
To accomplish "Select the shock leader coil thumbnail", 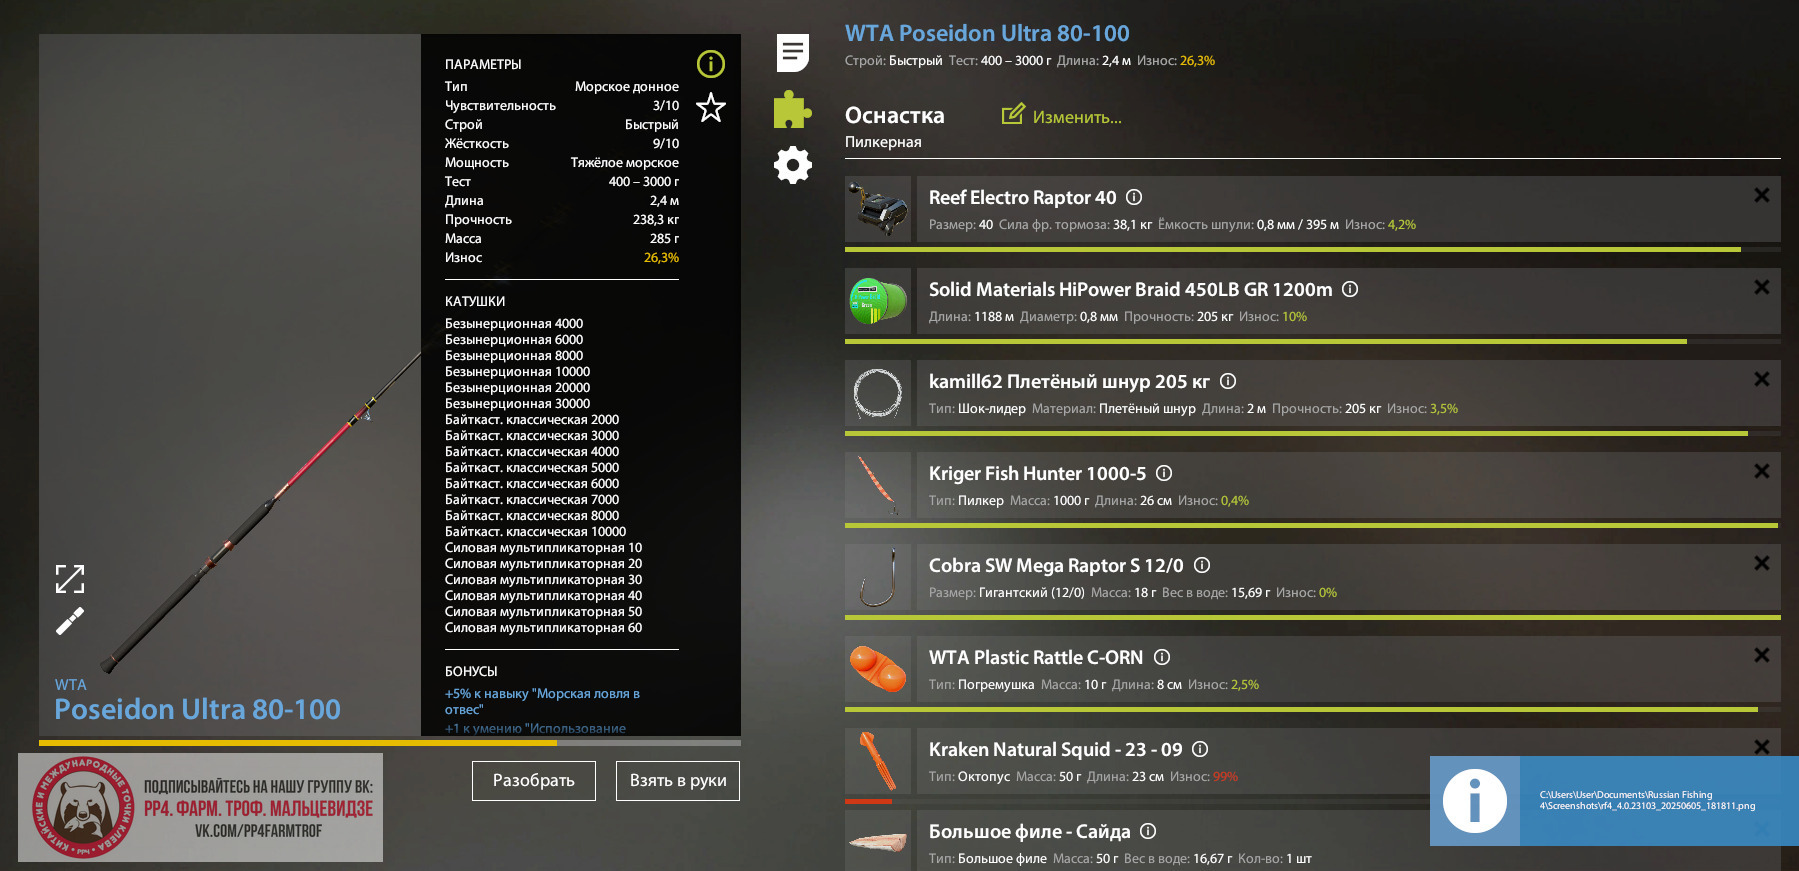I will coord(878,393).
